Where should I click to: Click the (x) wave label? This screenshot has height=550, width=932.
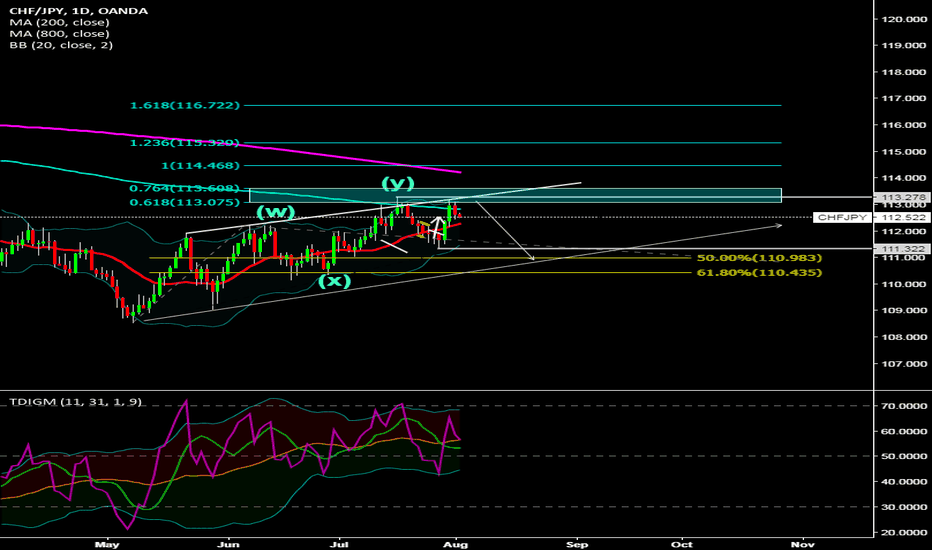pos(334,281)
